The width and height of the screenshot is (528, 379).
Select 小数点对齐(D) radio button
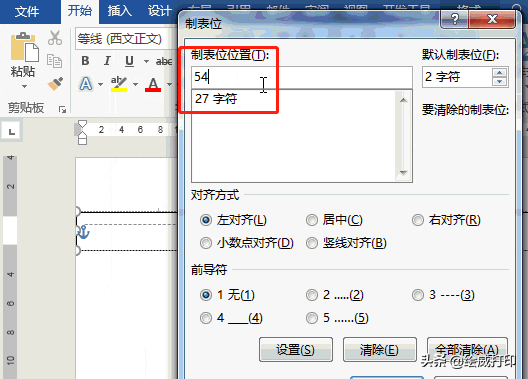tap(206, 243)
